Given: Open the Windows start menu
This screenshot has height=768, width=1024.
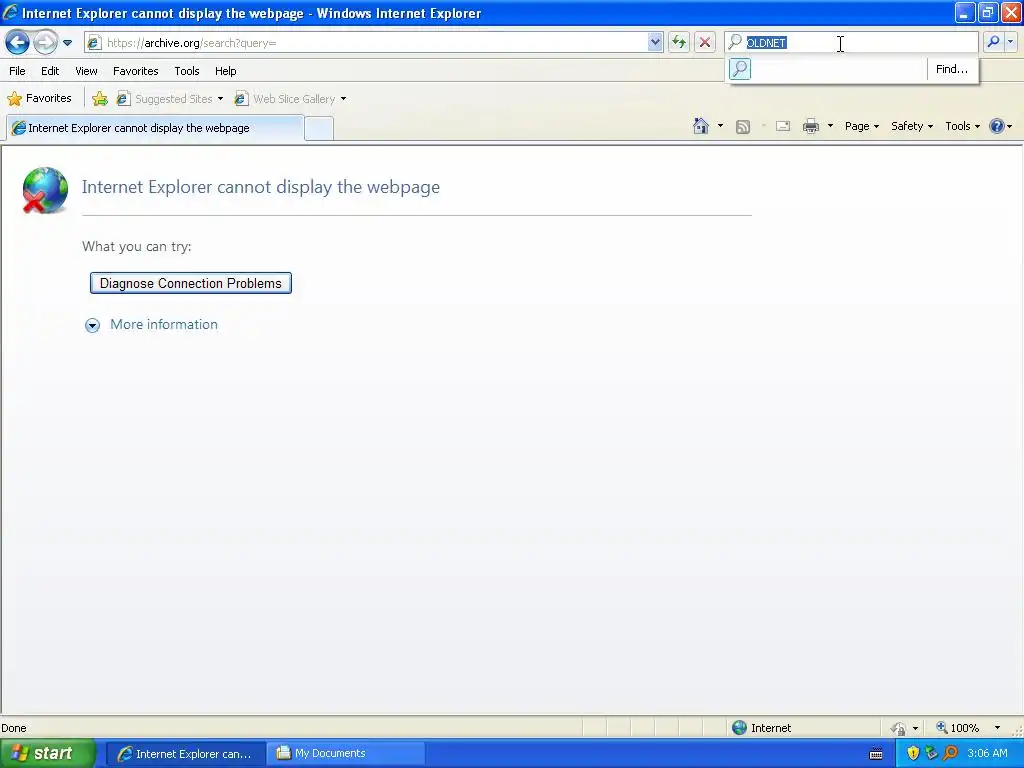Looking at the screenshot, I should (x=48, y=754).
